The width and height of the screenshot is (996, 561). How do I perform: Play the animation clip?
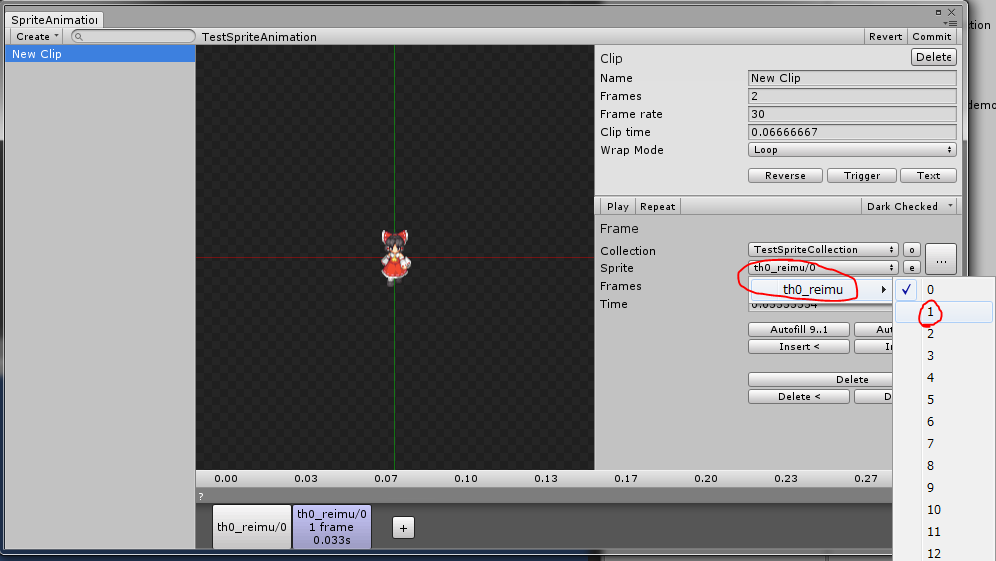[x=617, y=206]
